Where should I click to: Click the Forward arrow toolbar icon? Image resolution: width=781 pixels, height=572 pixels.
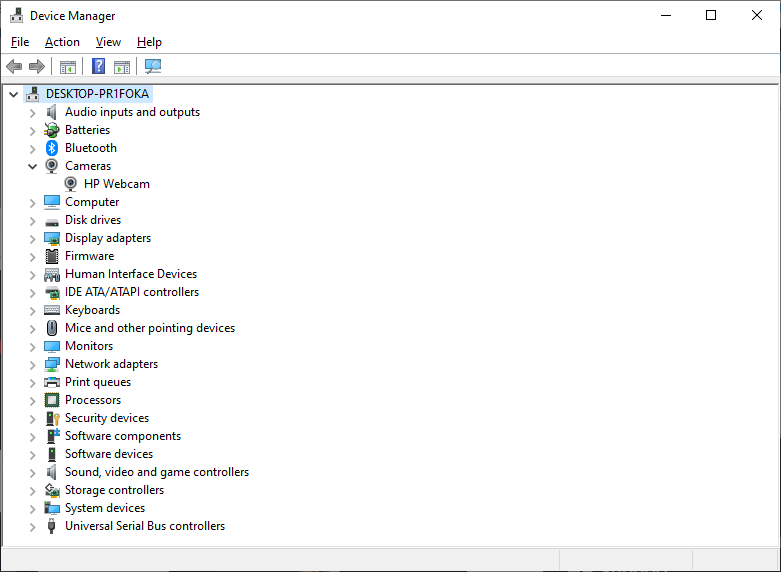[37, 66]
